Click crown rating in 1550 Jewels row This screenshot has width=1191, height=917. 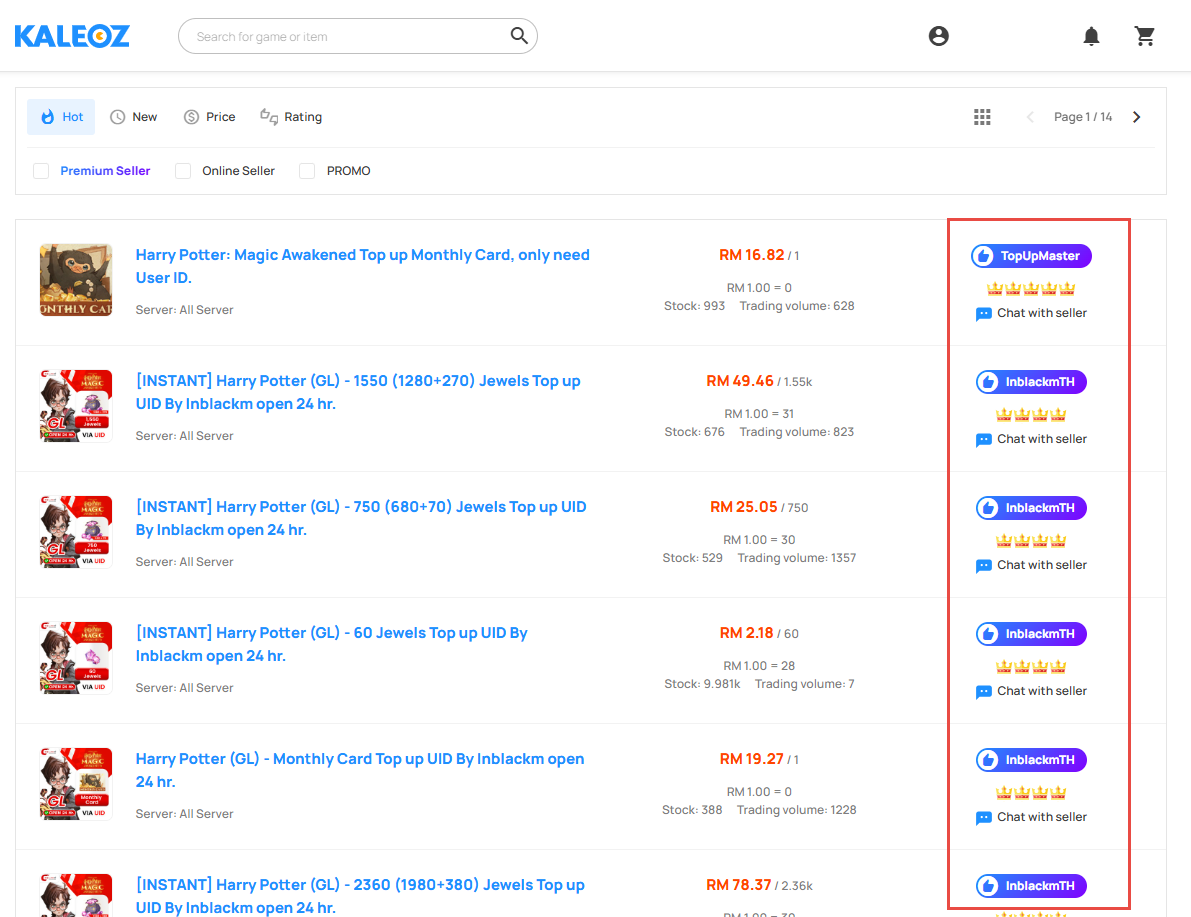click(x=1031, y=414)
